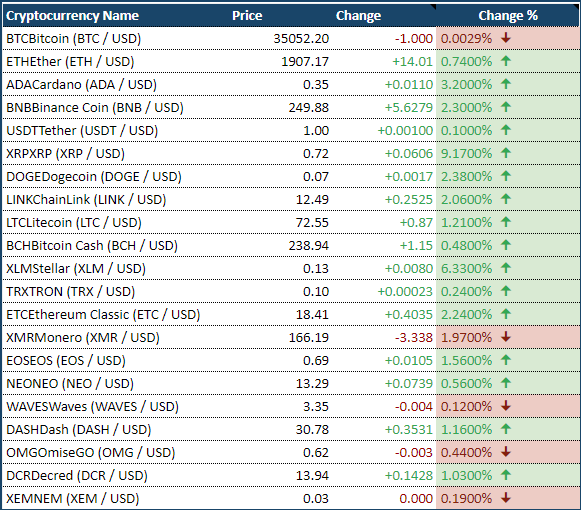Screen dimensions: 581x510
Task: Click the up arrow in the Dash row
Action: [x=506, y=428]
